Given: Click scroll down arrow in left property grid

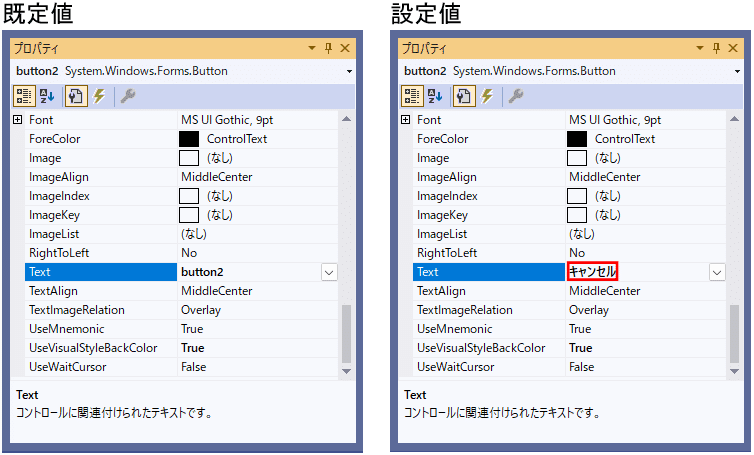Looking at the screenshot, I should [346, 371].
